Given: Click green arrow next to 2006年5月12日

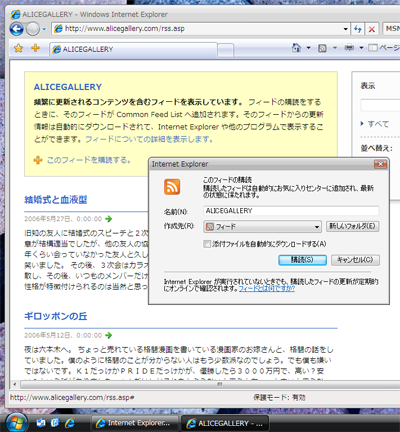Looking at the screenshot, I should tap(108, 335).
